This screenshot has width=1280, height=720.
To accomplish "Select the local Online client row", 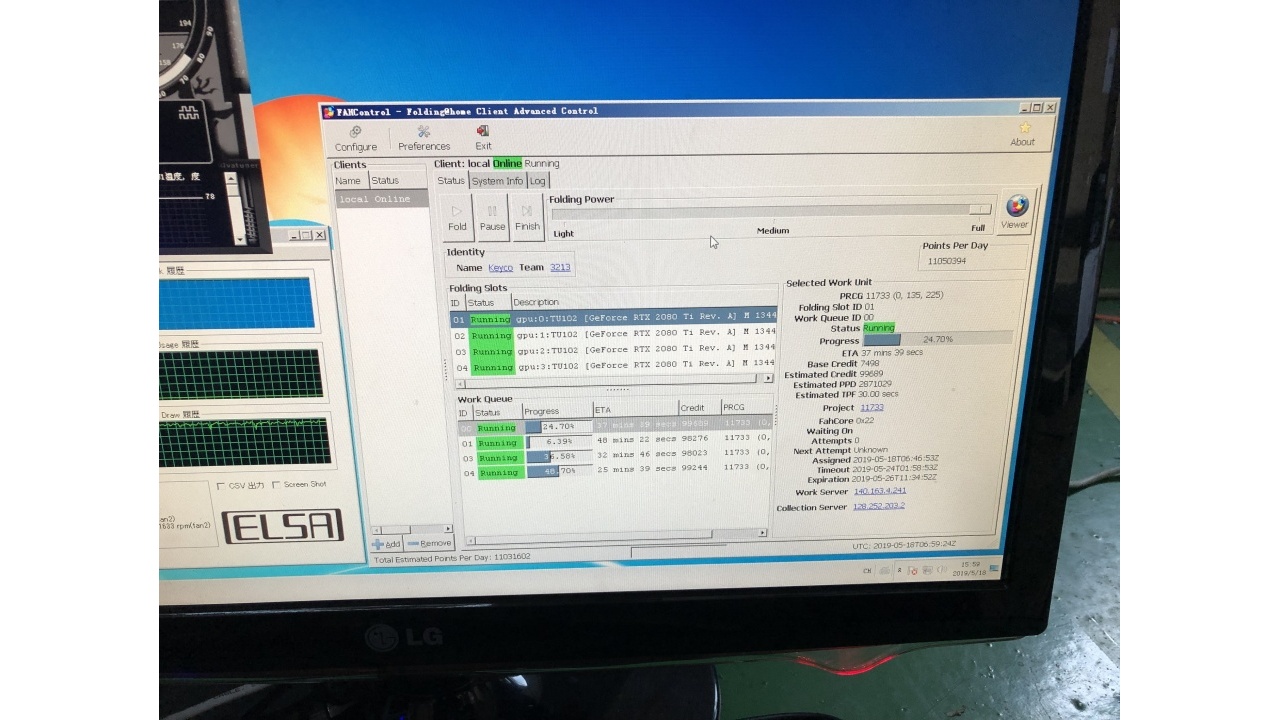I will click(381, 199).
